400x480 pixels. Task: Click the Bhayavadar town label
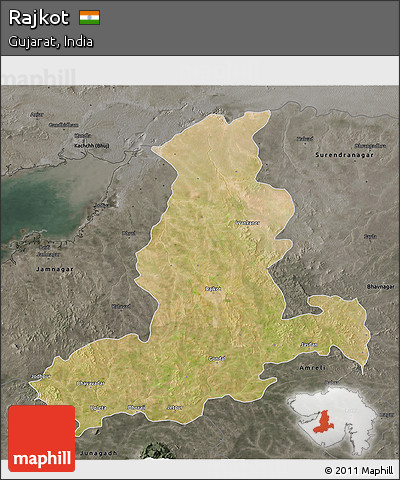click(91, 383)
